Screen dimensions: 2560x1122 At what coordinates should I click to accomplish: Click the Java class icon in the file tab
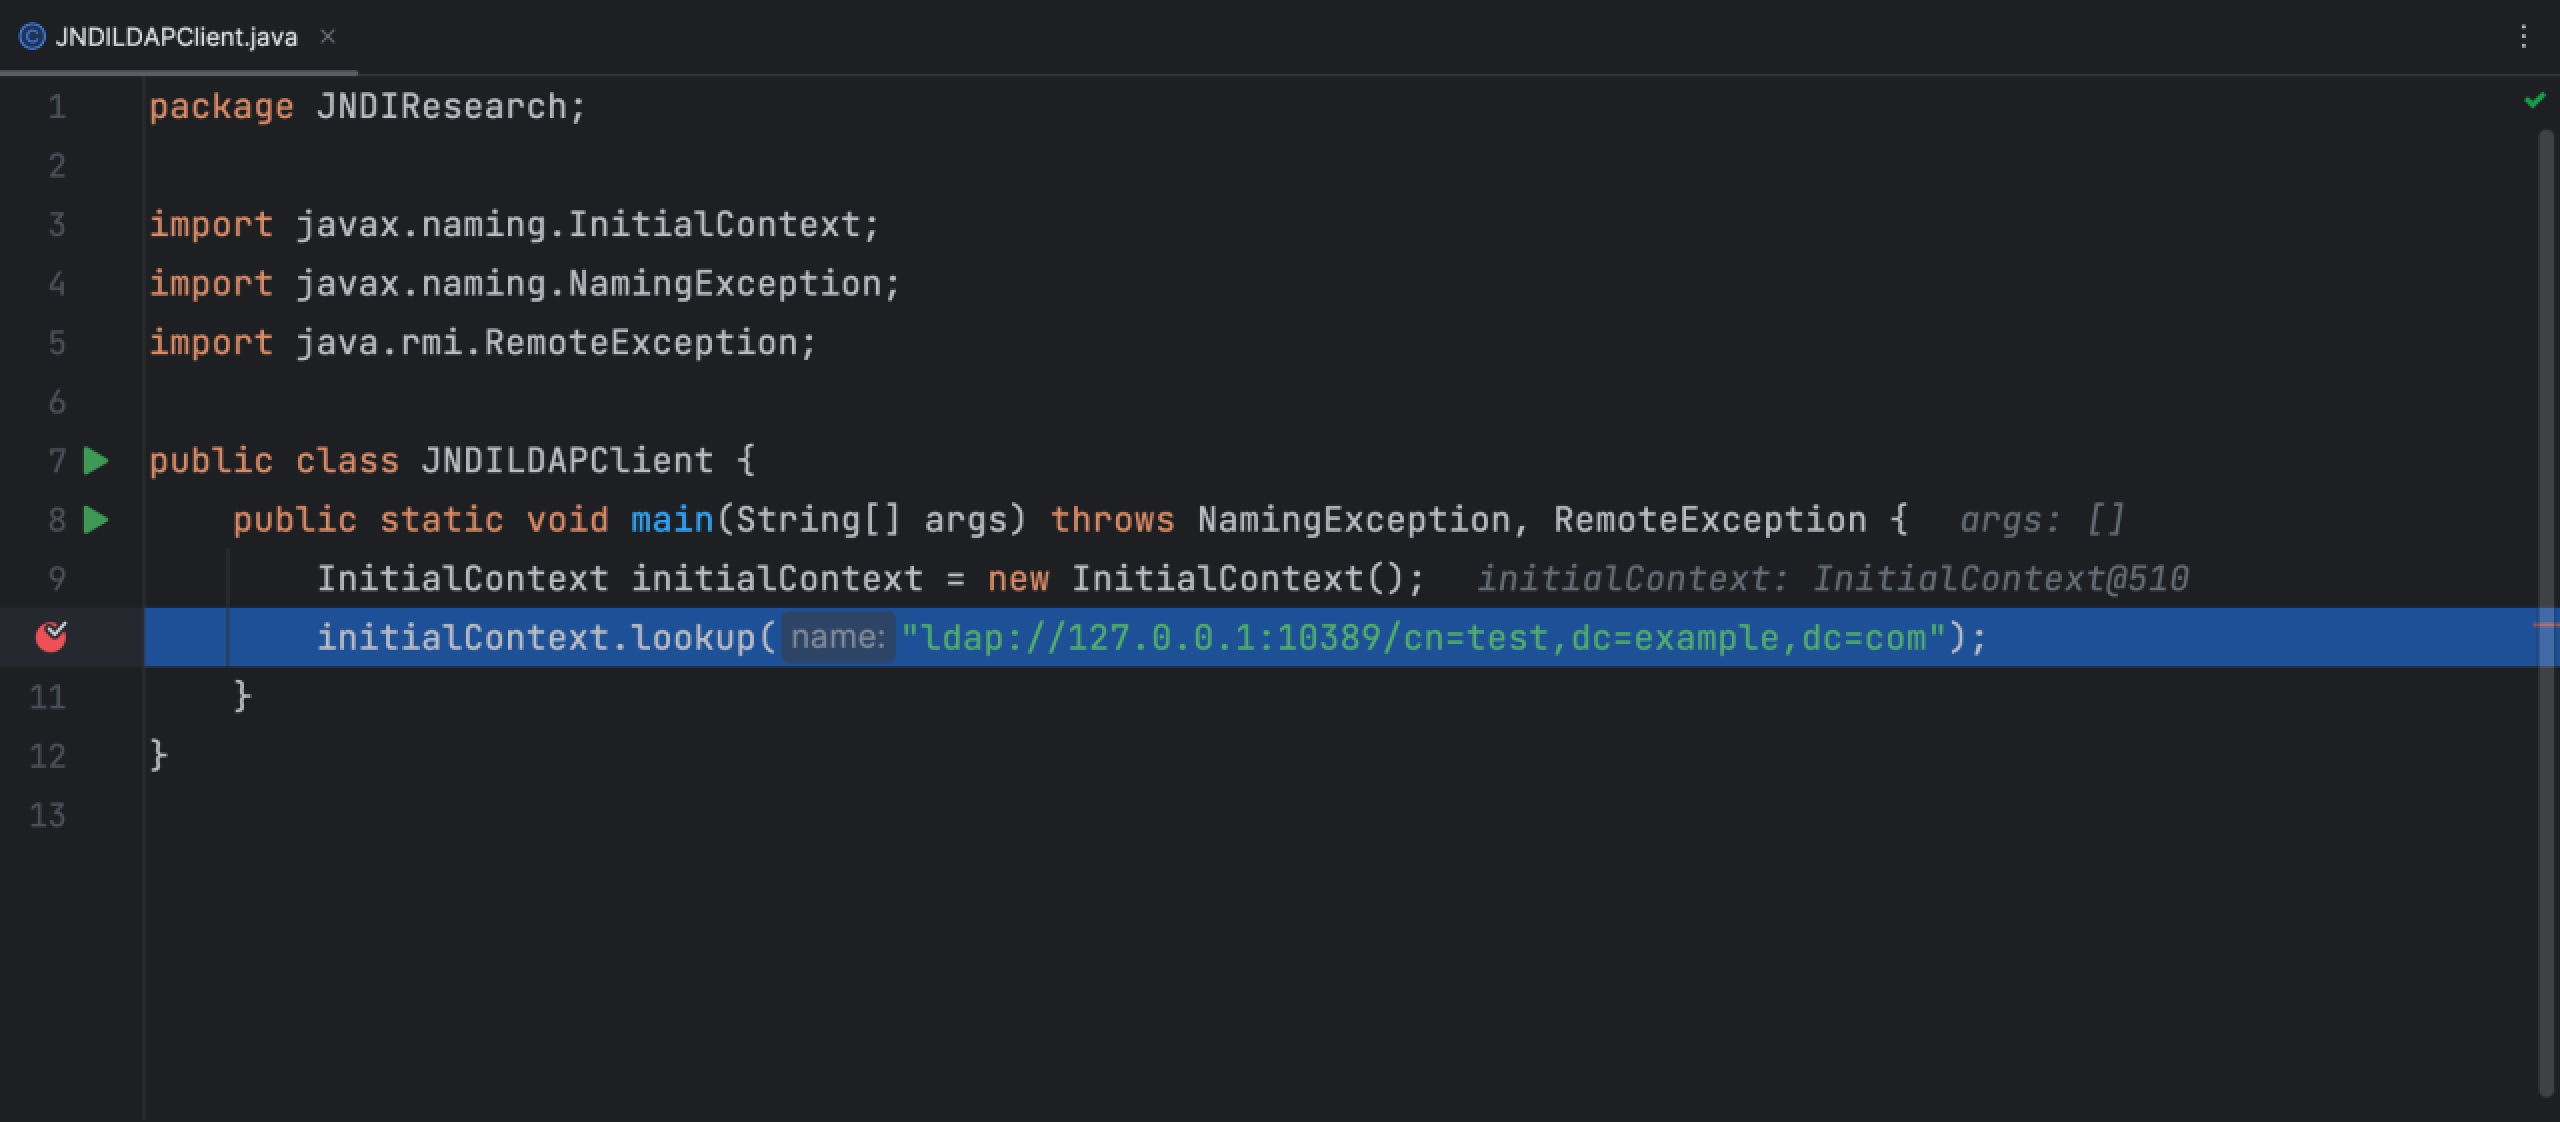coord(32,37)
